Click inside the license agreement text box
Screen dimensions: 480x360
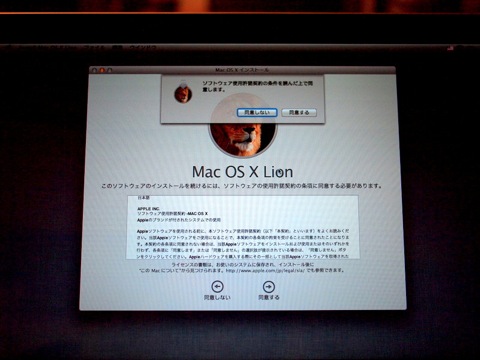point(243,227)
